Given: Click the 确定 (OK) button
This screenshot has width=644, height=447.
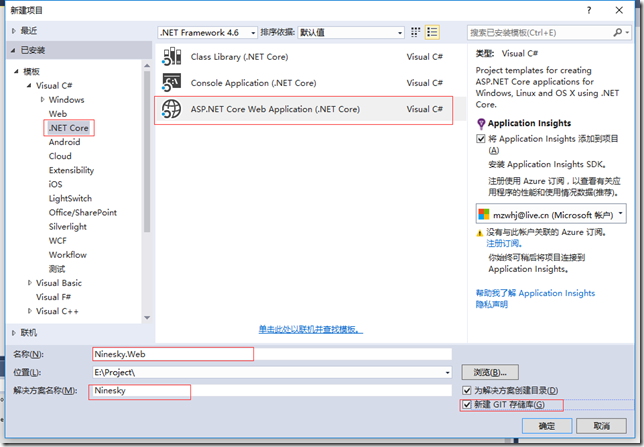Looking at the screenshot, I should coord(547,426).
